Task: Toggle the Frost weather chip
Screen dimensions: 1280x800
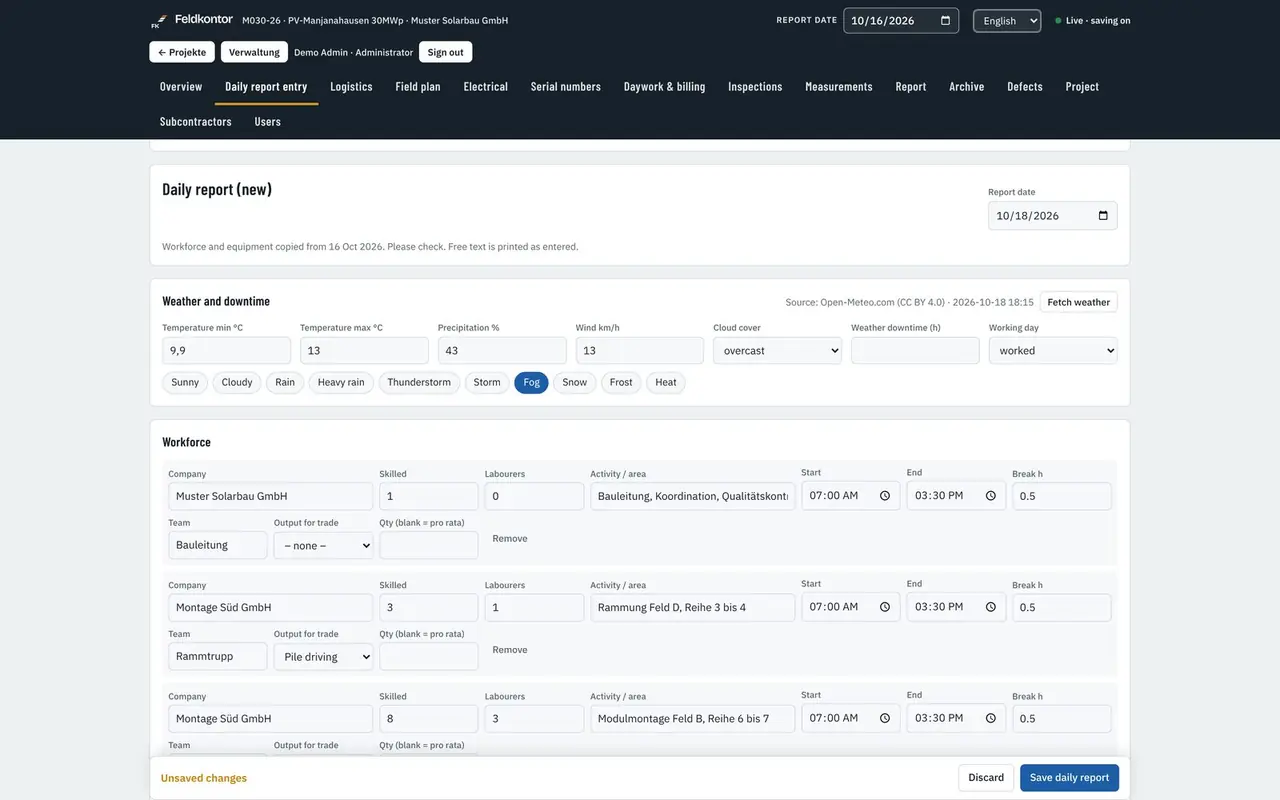Action: pyautogui.click(x=621, y=383)
